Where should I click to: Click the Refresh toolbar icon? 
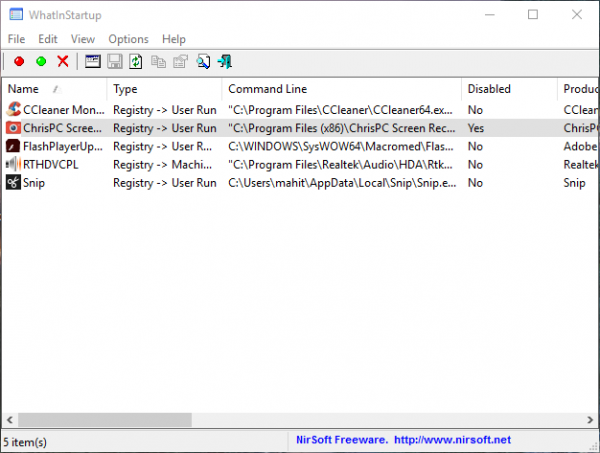click(136, 61)
